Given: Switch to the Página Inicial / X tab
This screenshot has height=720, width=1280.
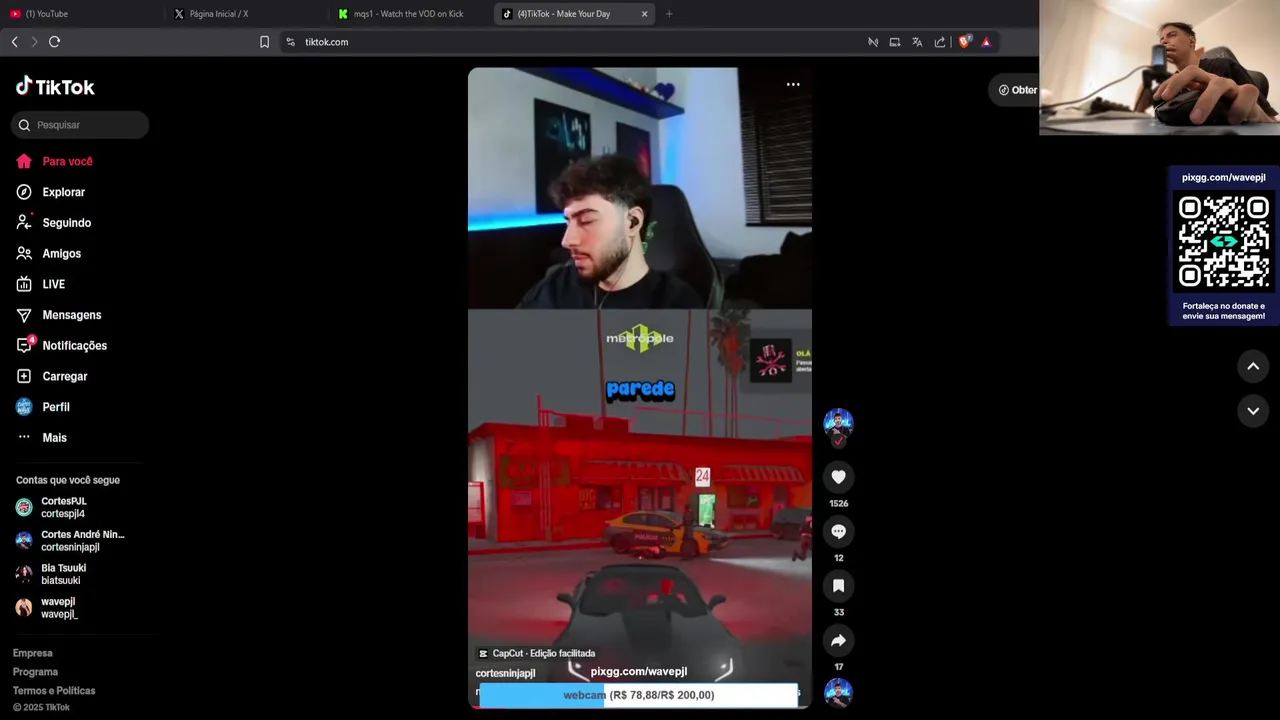Looking at the screenshot, I should pyautogui.click(x=245, y=14).
